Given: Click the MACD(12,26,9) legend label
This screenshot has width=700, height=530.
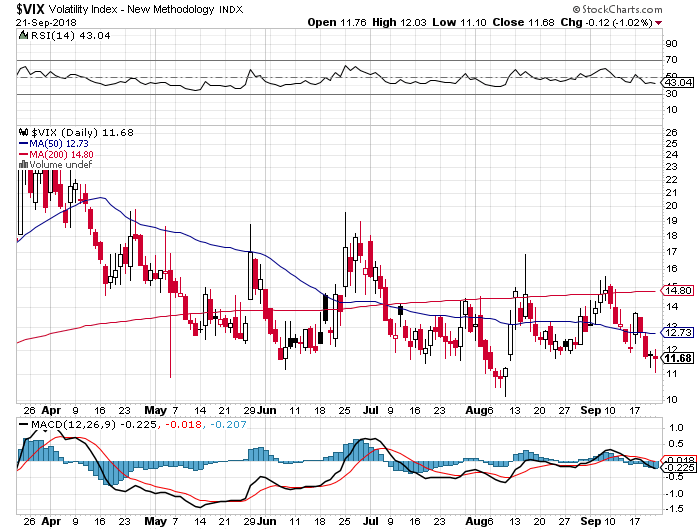Looking at the screenshot, I should (73, 425).
